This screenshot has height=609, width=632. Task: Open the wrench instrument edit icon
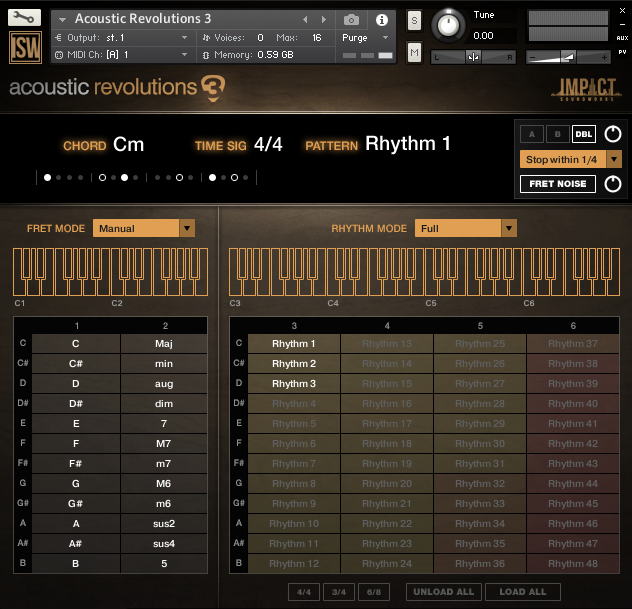(x=24, y=18)
